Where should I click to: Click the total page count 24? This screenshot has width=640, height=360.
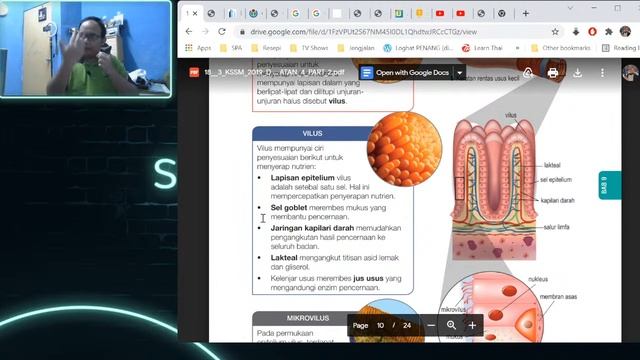(x=407, y=325)
